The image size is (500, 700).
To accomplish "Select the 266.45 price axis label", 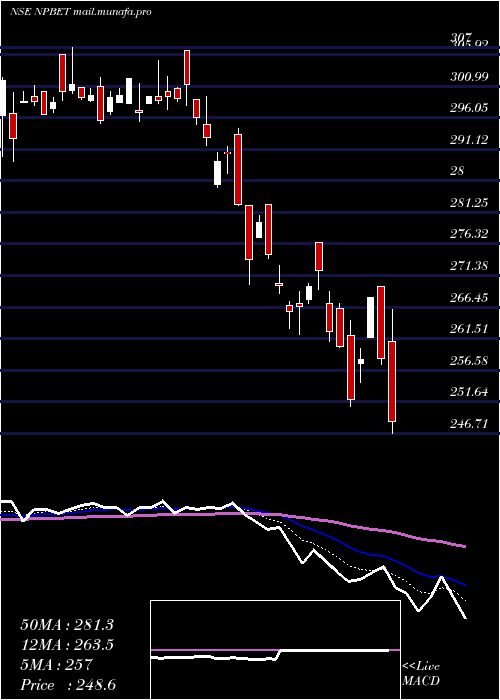I will tap(469, 298).
